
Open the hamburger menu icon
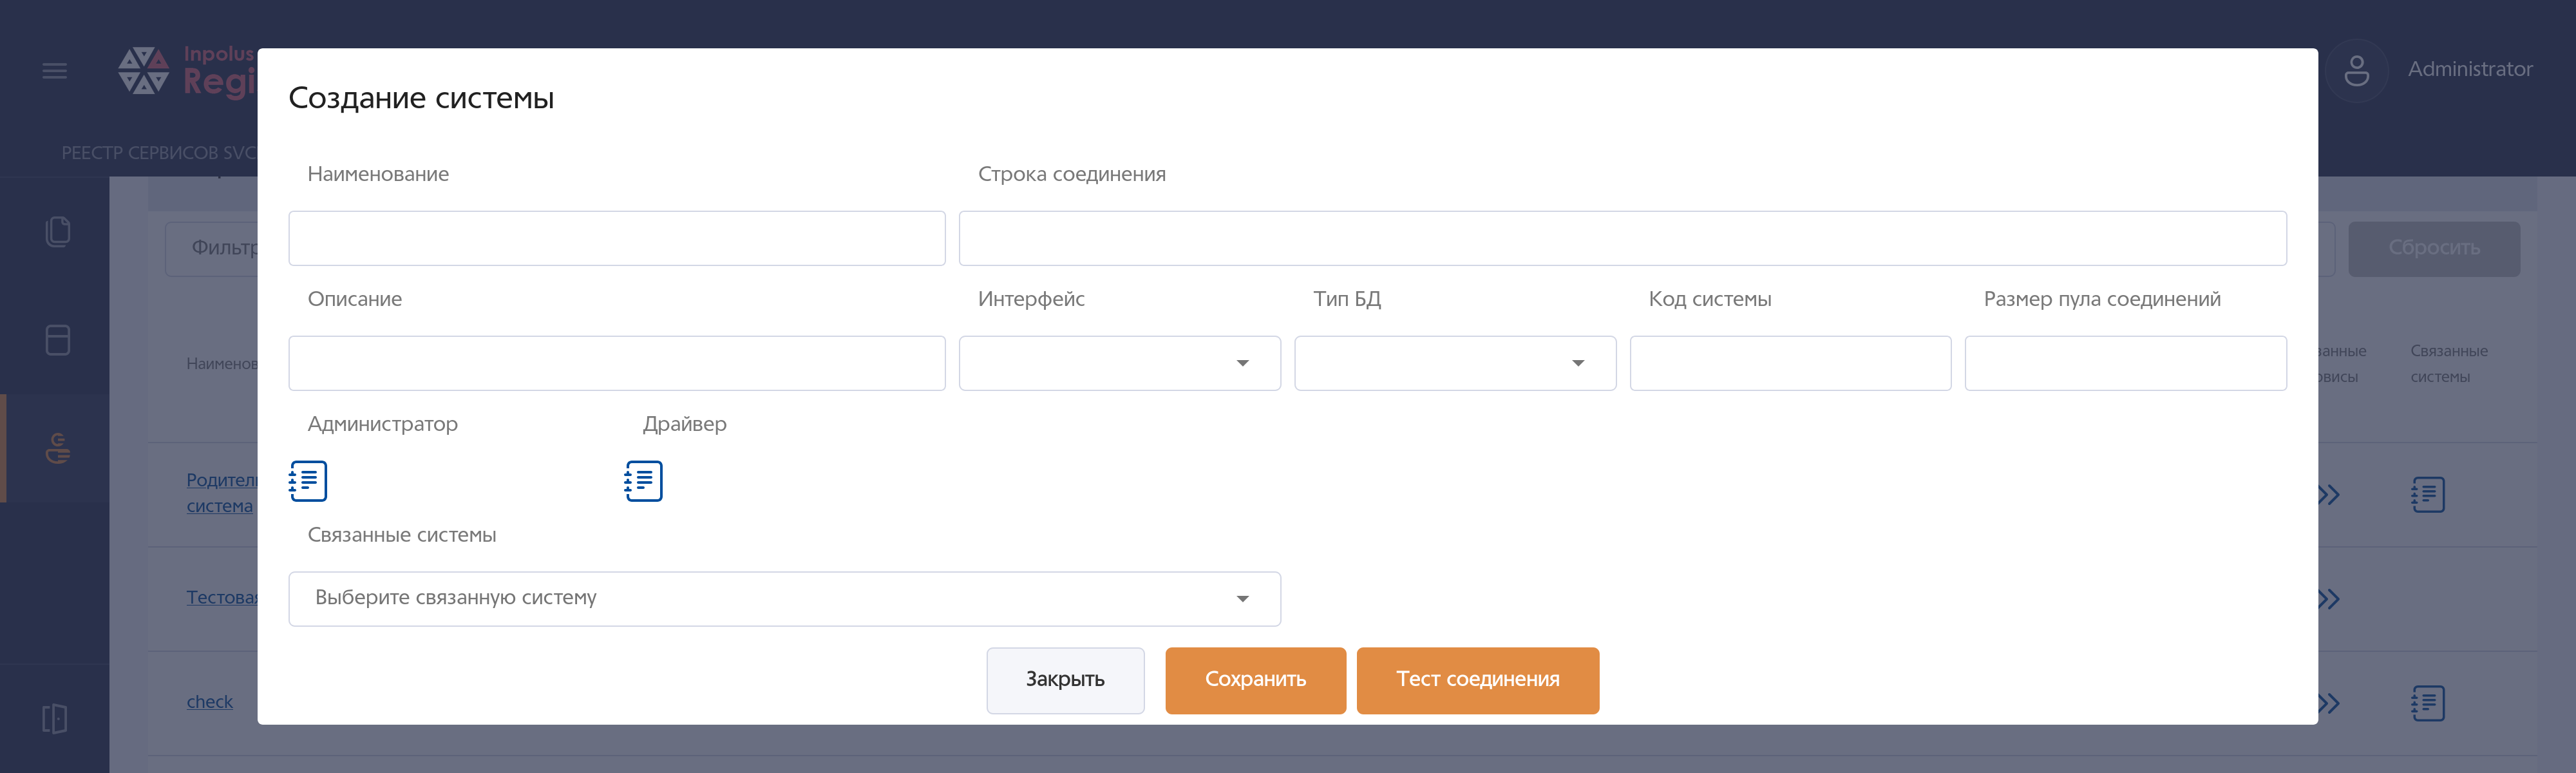tap(55, 71)
